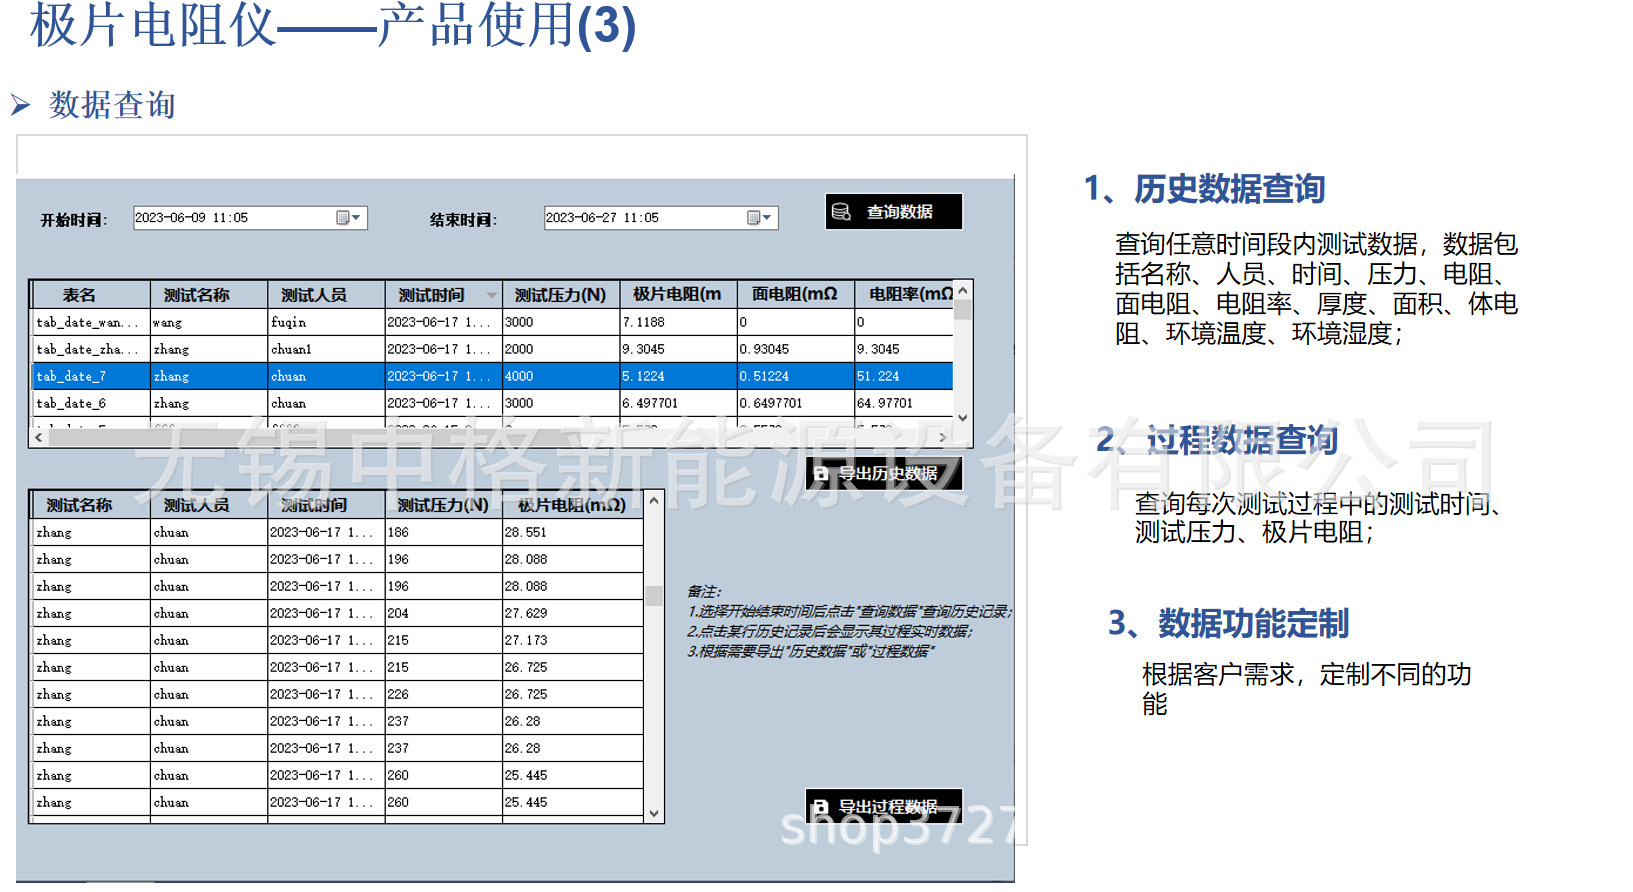Click process cell with pressure 204
This screenshot has width=1633, height=892.
point(443,613)
